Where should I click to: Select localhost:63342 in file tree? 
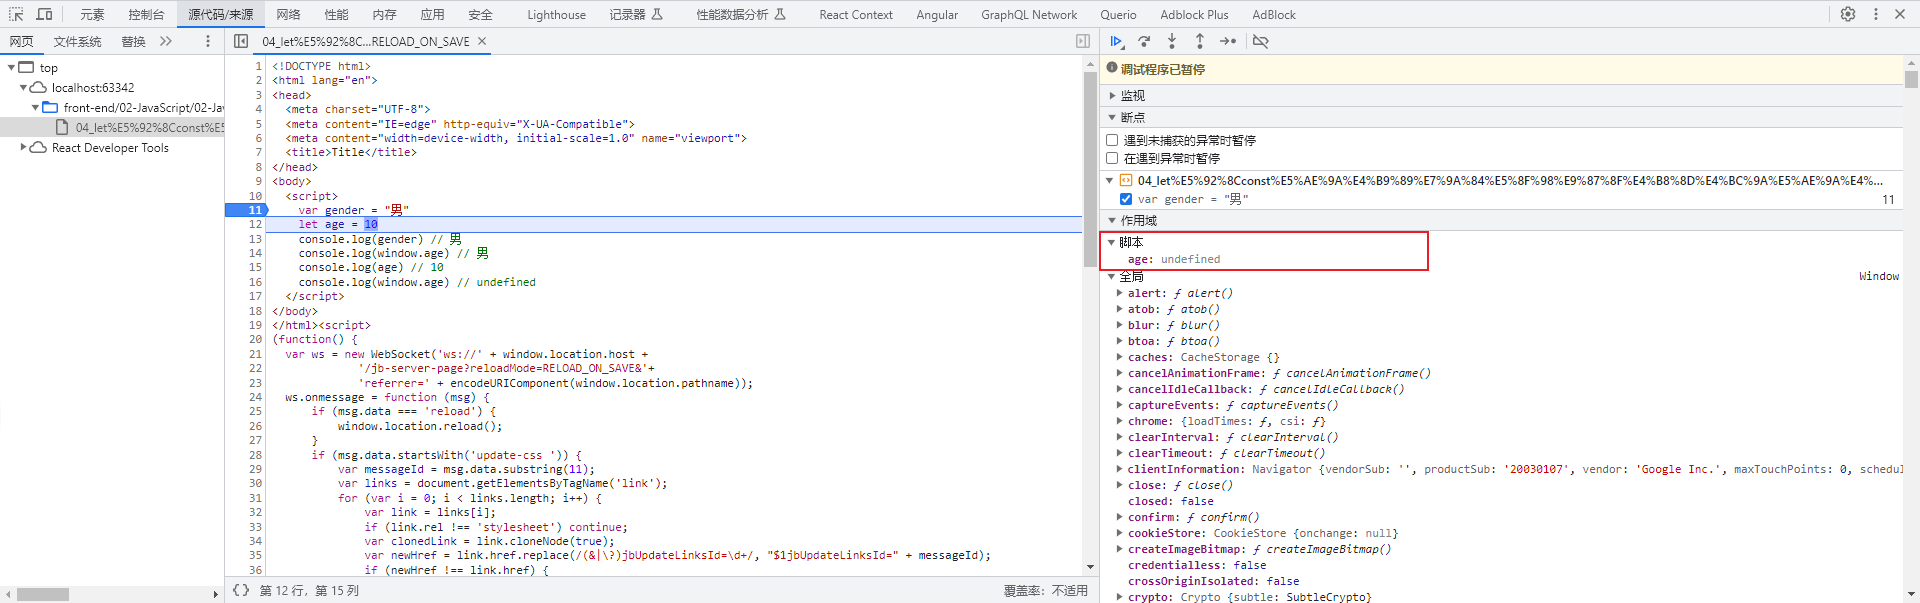(x=92, y=88)
